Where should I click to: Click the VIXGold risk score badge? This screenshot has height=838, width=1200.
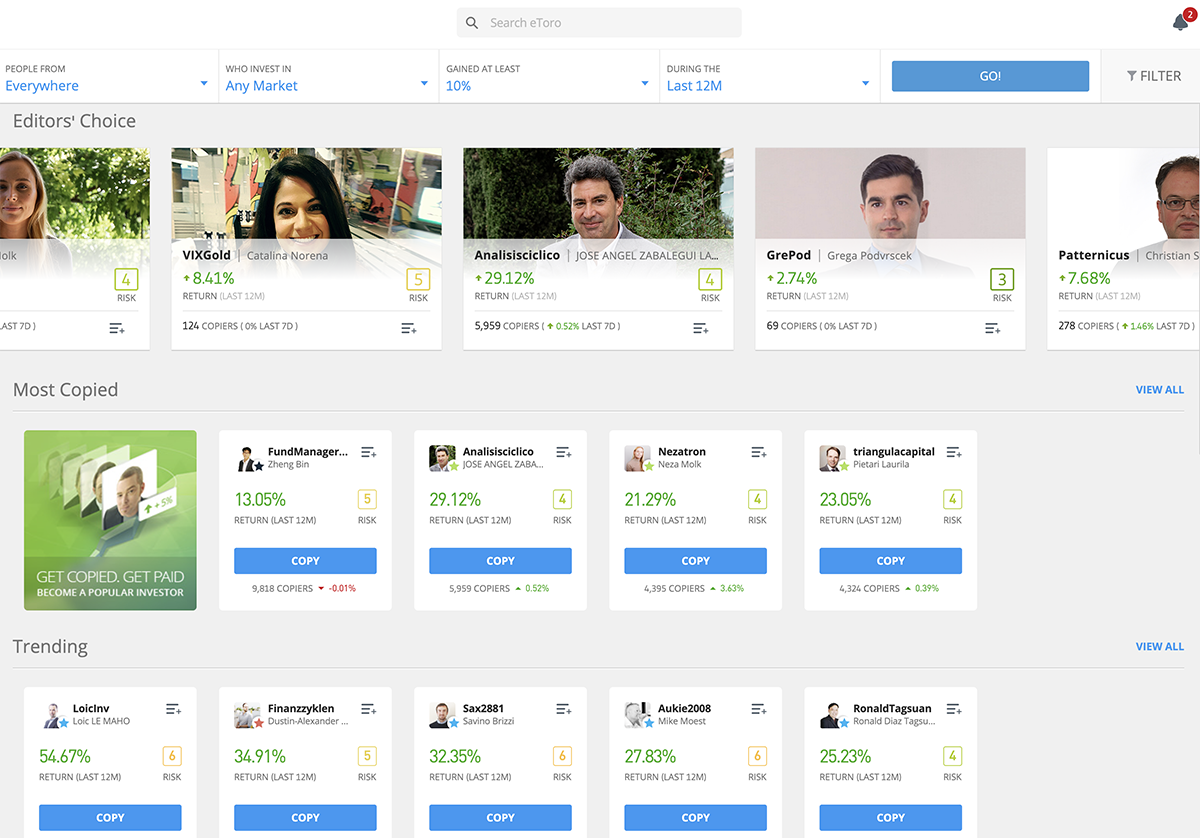click(x=418, y=279)
